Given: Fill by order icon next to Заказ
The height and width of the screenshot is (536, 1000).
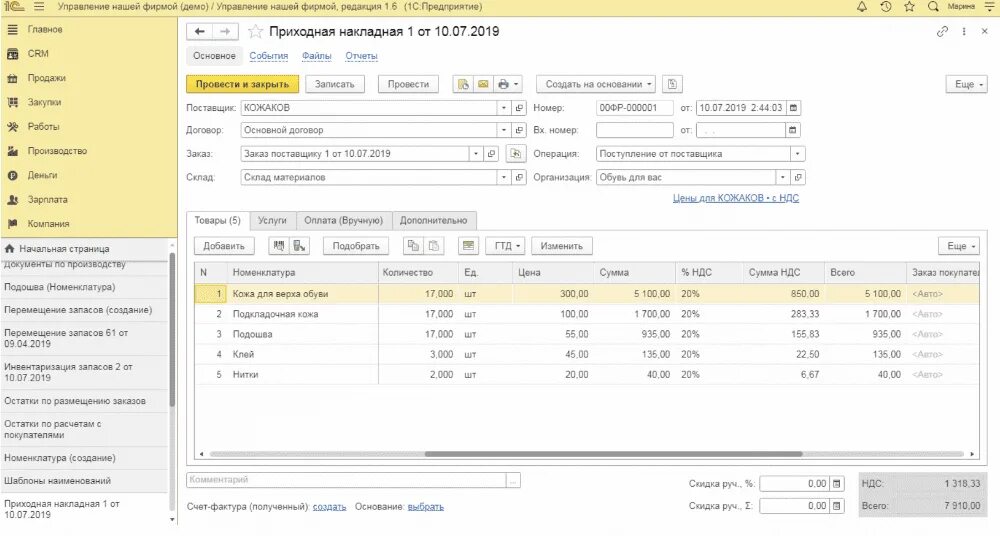Looking at the screenshot, I should coord(515,154).
